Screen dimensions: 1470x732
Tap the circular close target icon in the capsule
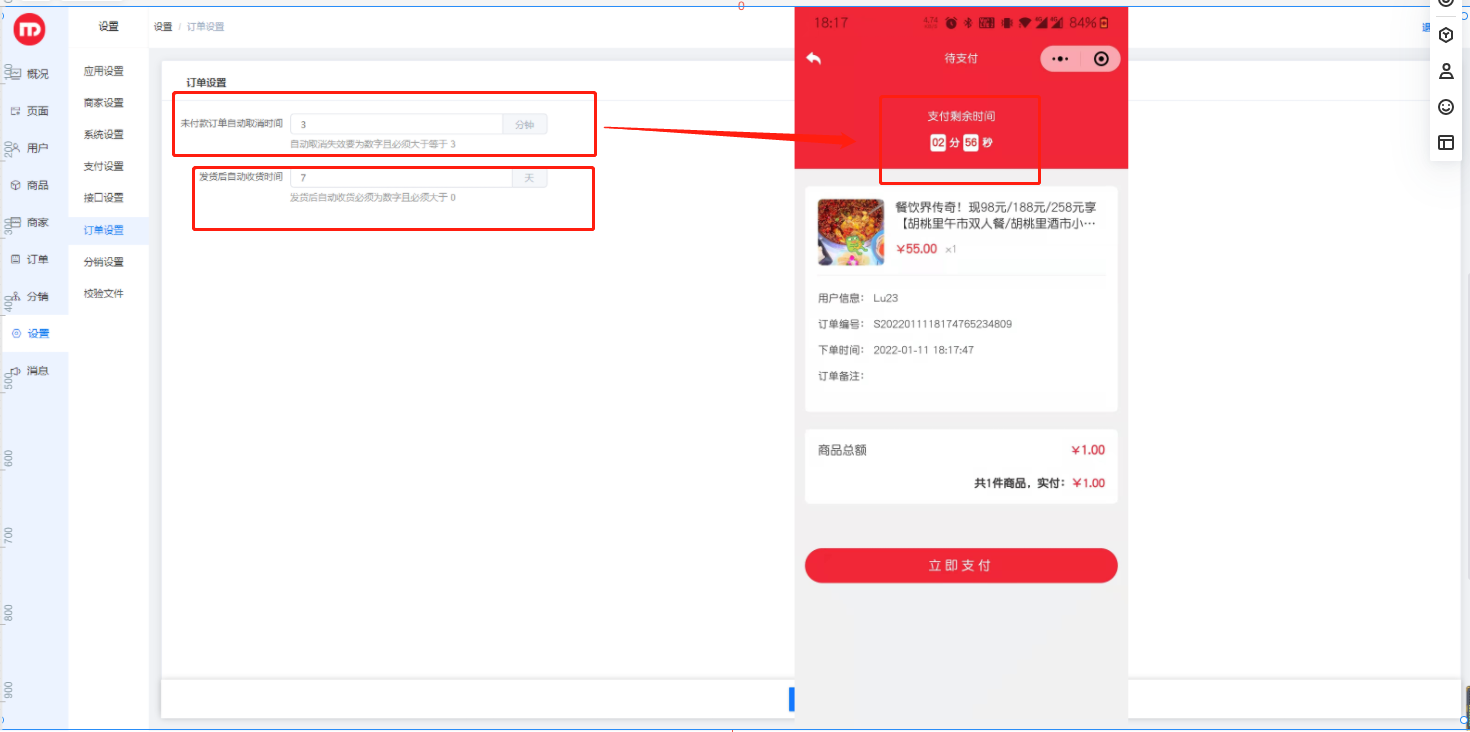[1101, 59]
